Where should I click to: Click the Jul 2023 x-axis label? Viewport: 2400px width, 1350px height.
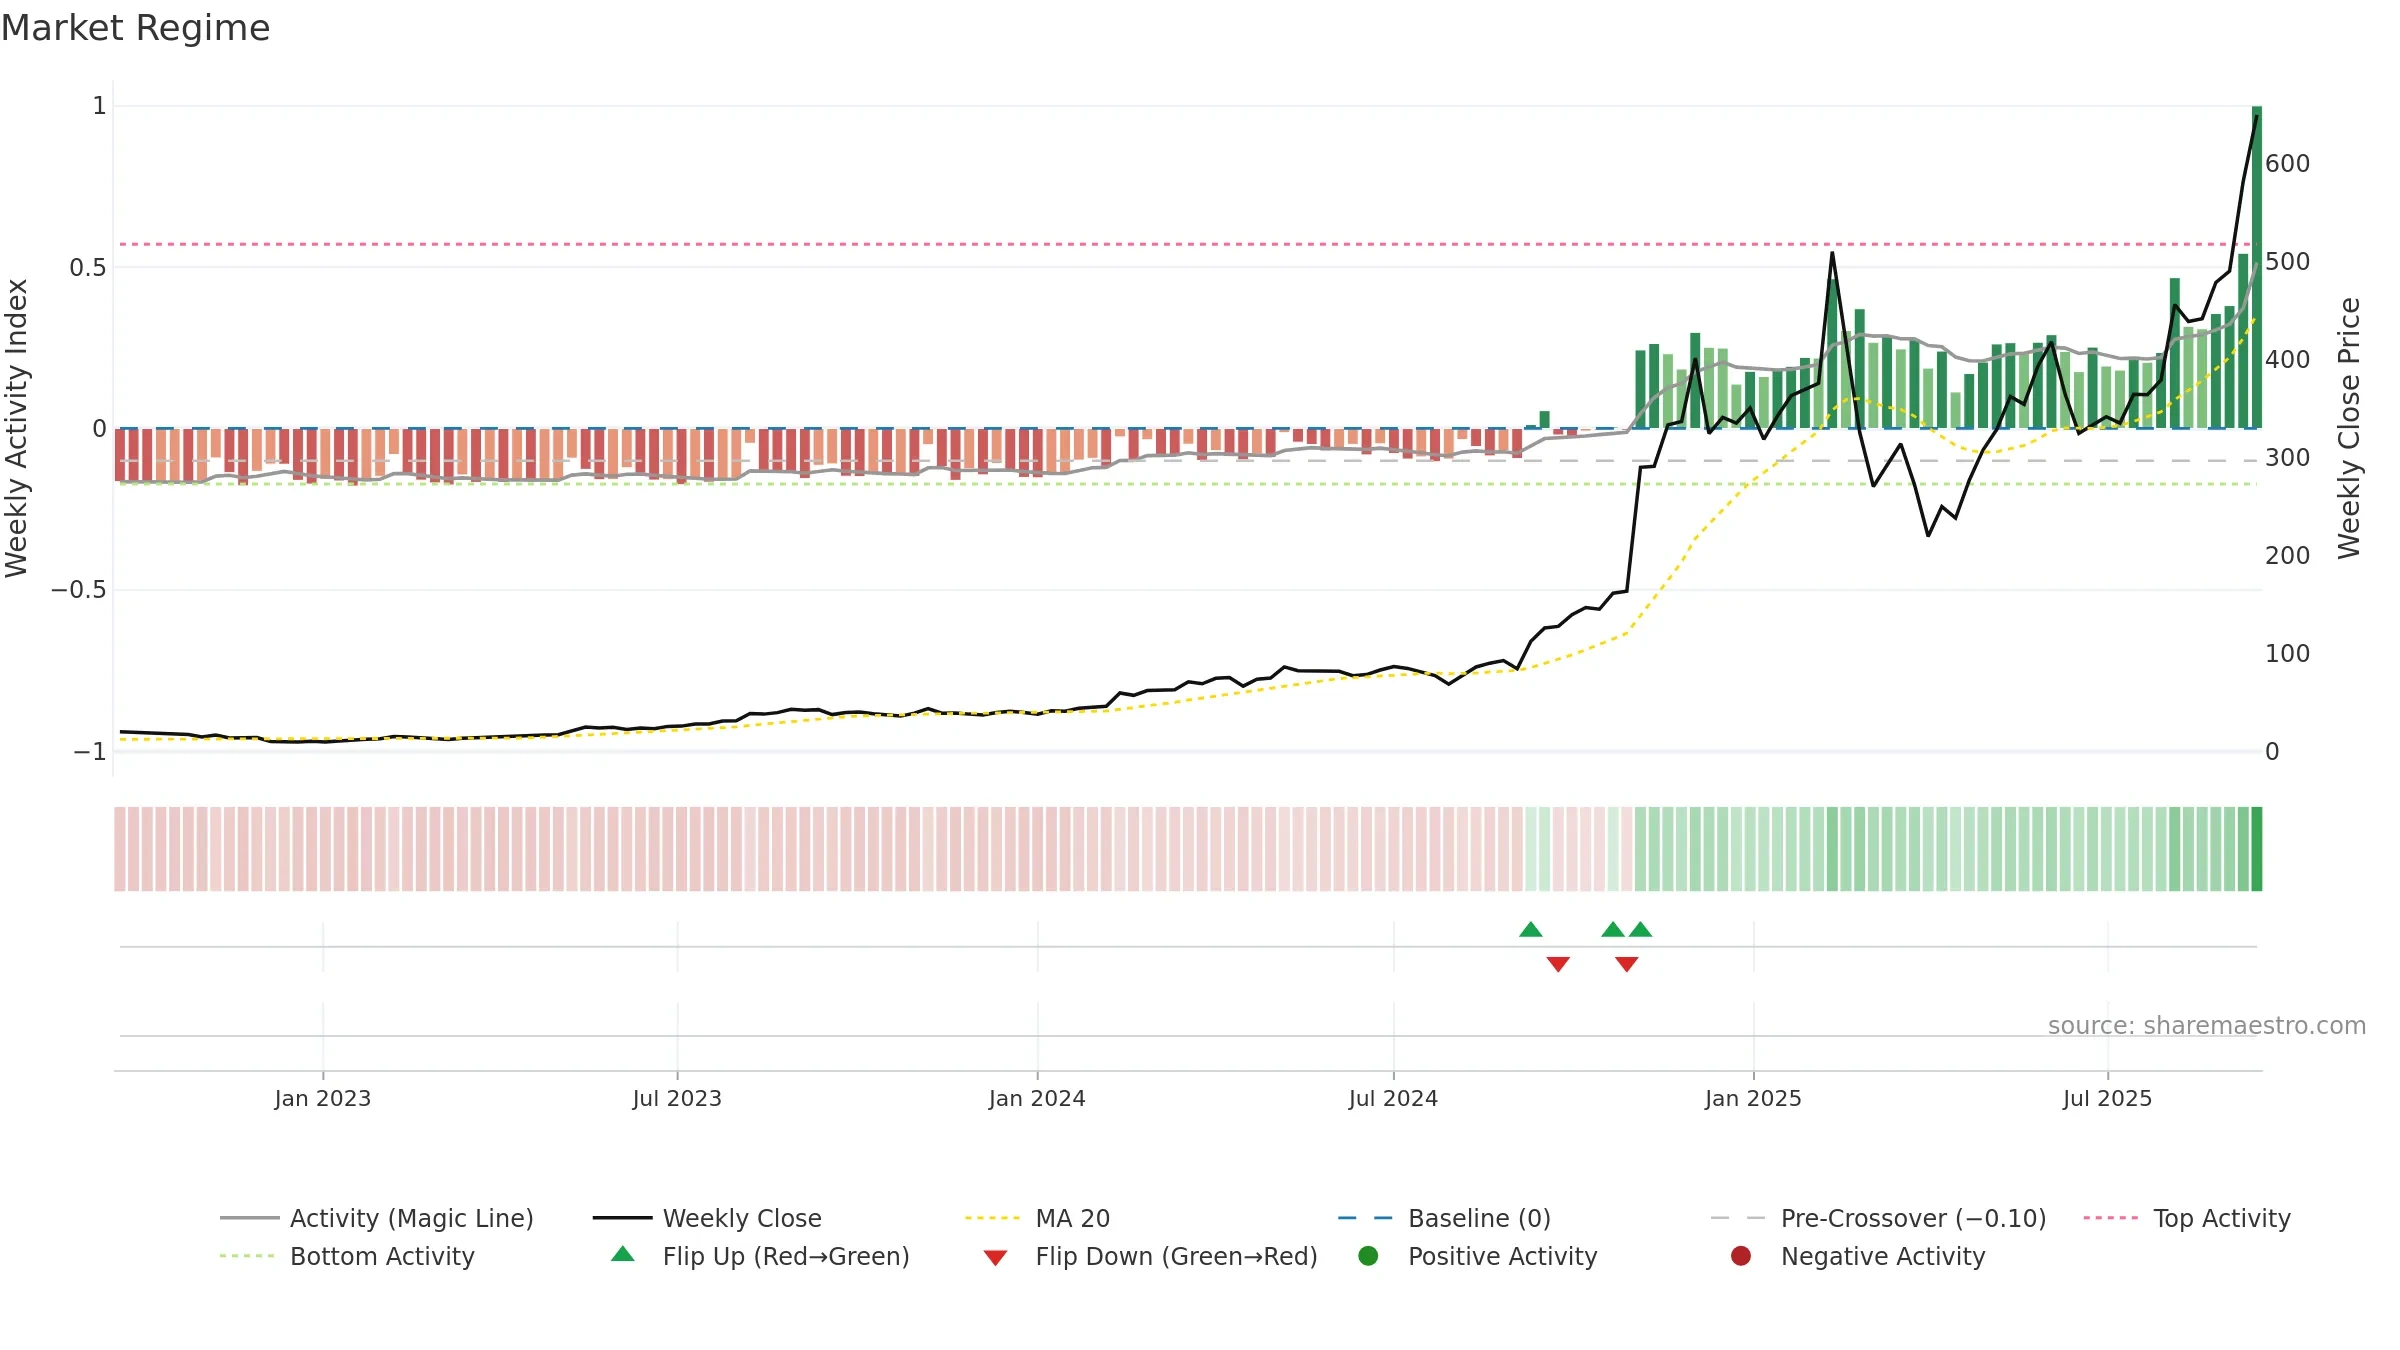tap(677, 1098)
